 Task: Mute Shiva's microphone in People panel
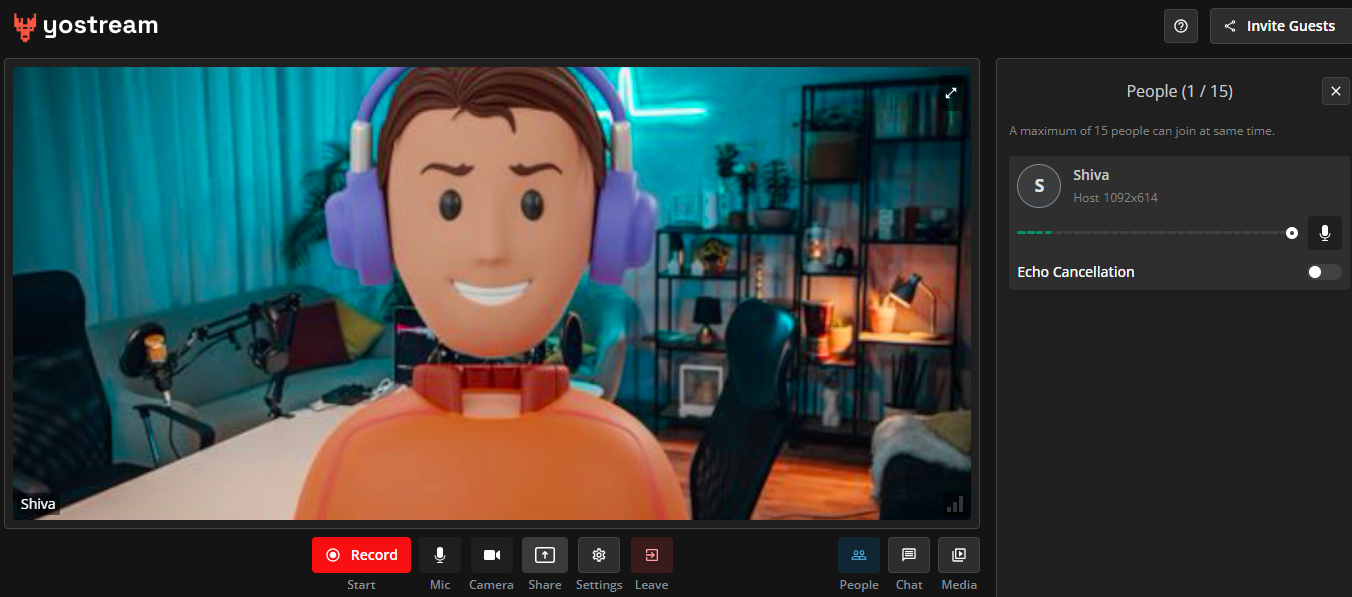point(1324,233)
